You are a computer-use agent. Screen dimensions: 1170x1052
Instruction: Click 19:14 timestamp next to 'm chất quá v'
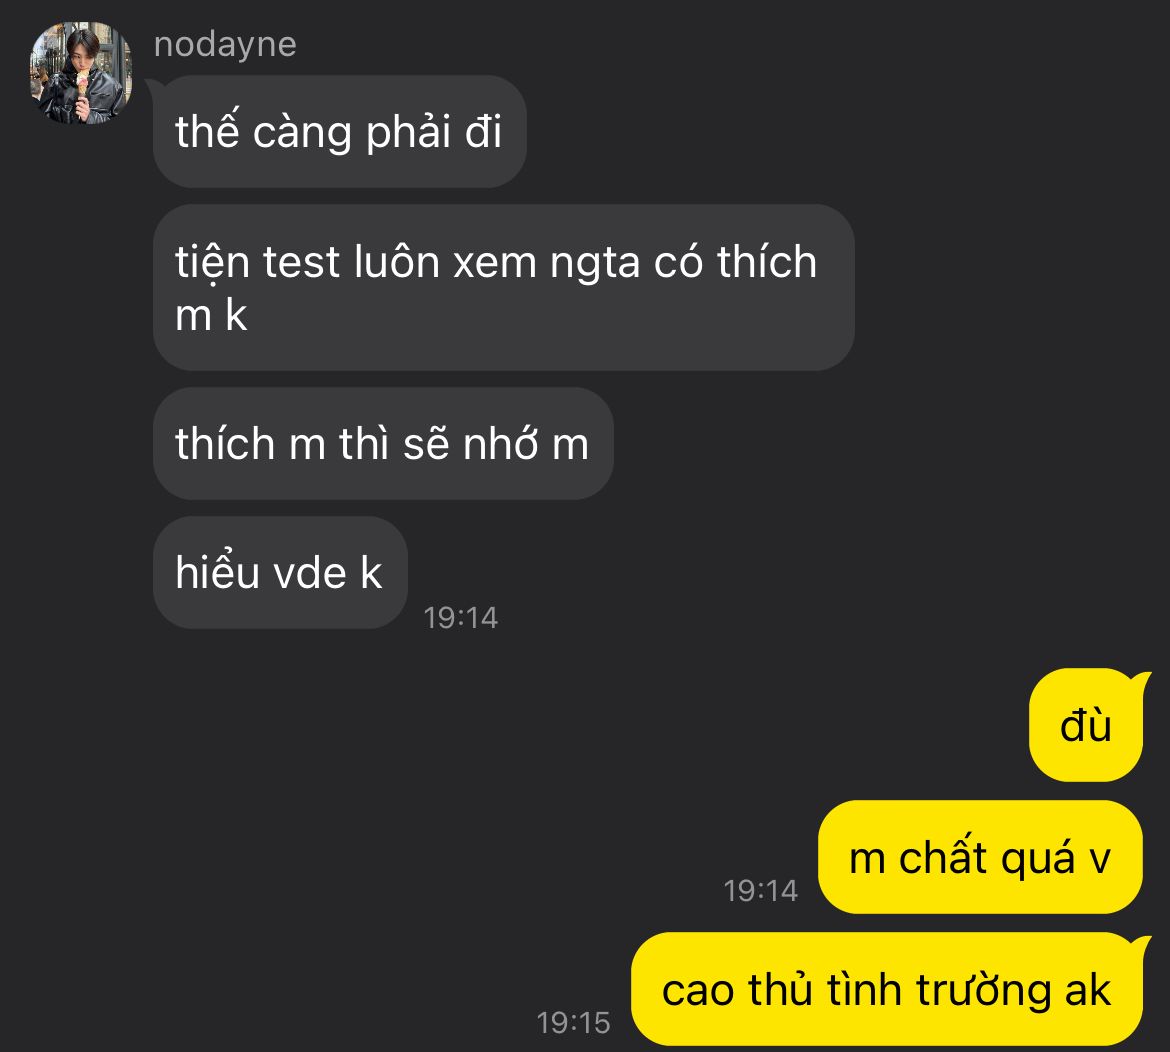tap(760, 890)
